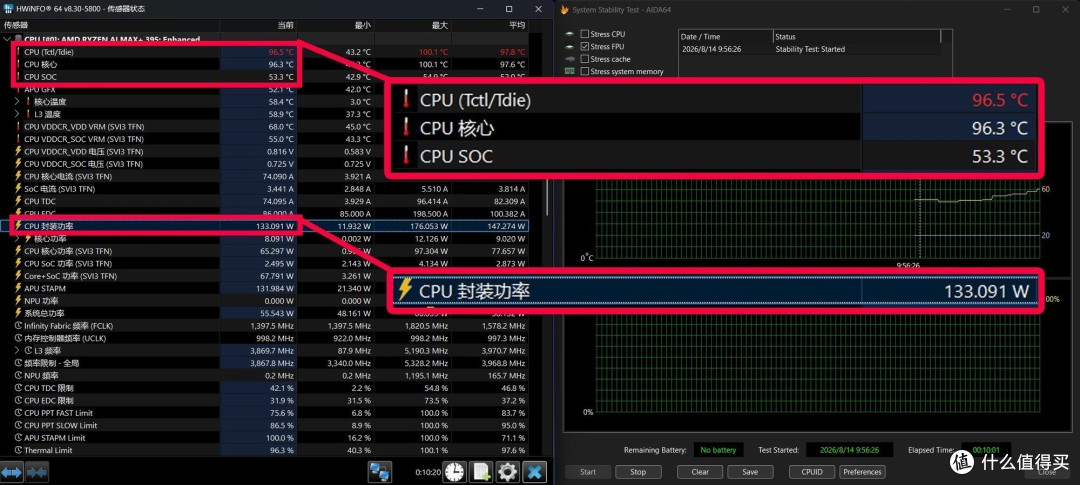1080x485 pixels.
Task: Select the CPU PPT SLOW Limit row
Action: pyautogui.click(x=264, y=425)
